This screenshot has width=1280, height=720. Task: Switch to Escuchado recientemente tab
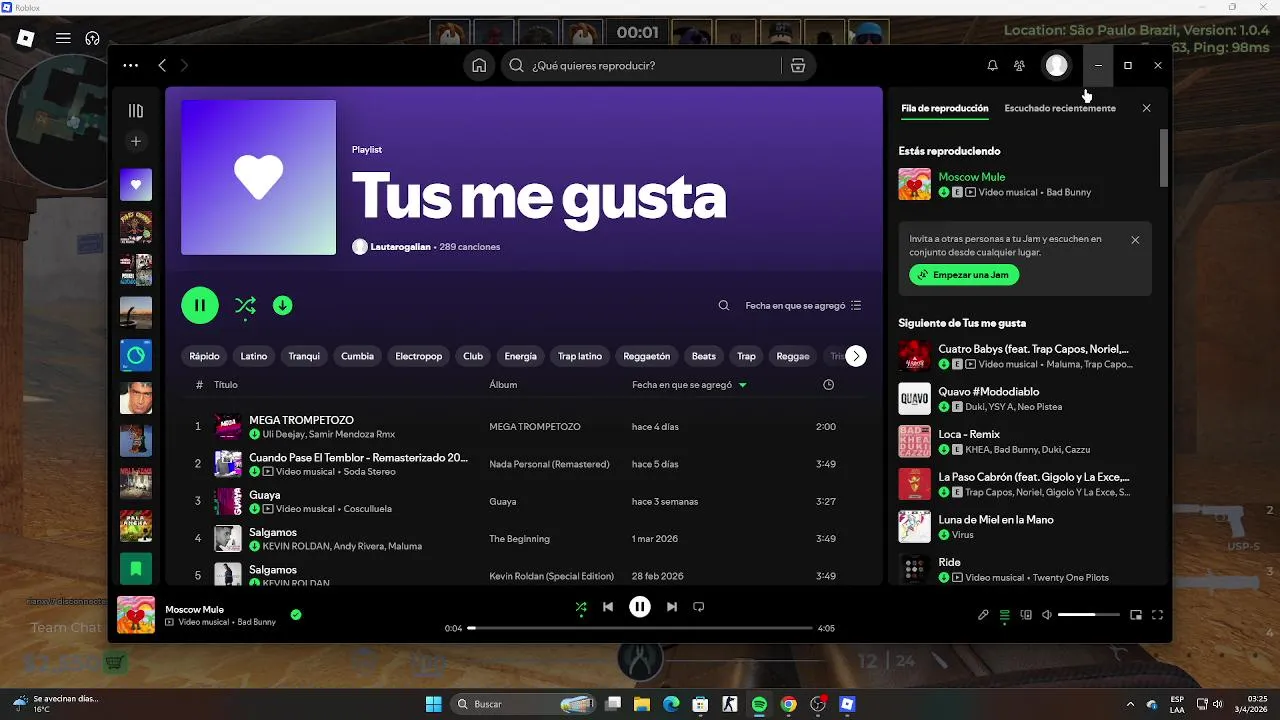coord(1060,108)
